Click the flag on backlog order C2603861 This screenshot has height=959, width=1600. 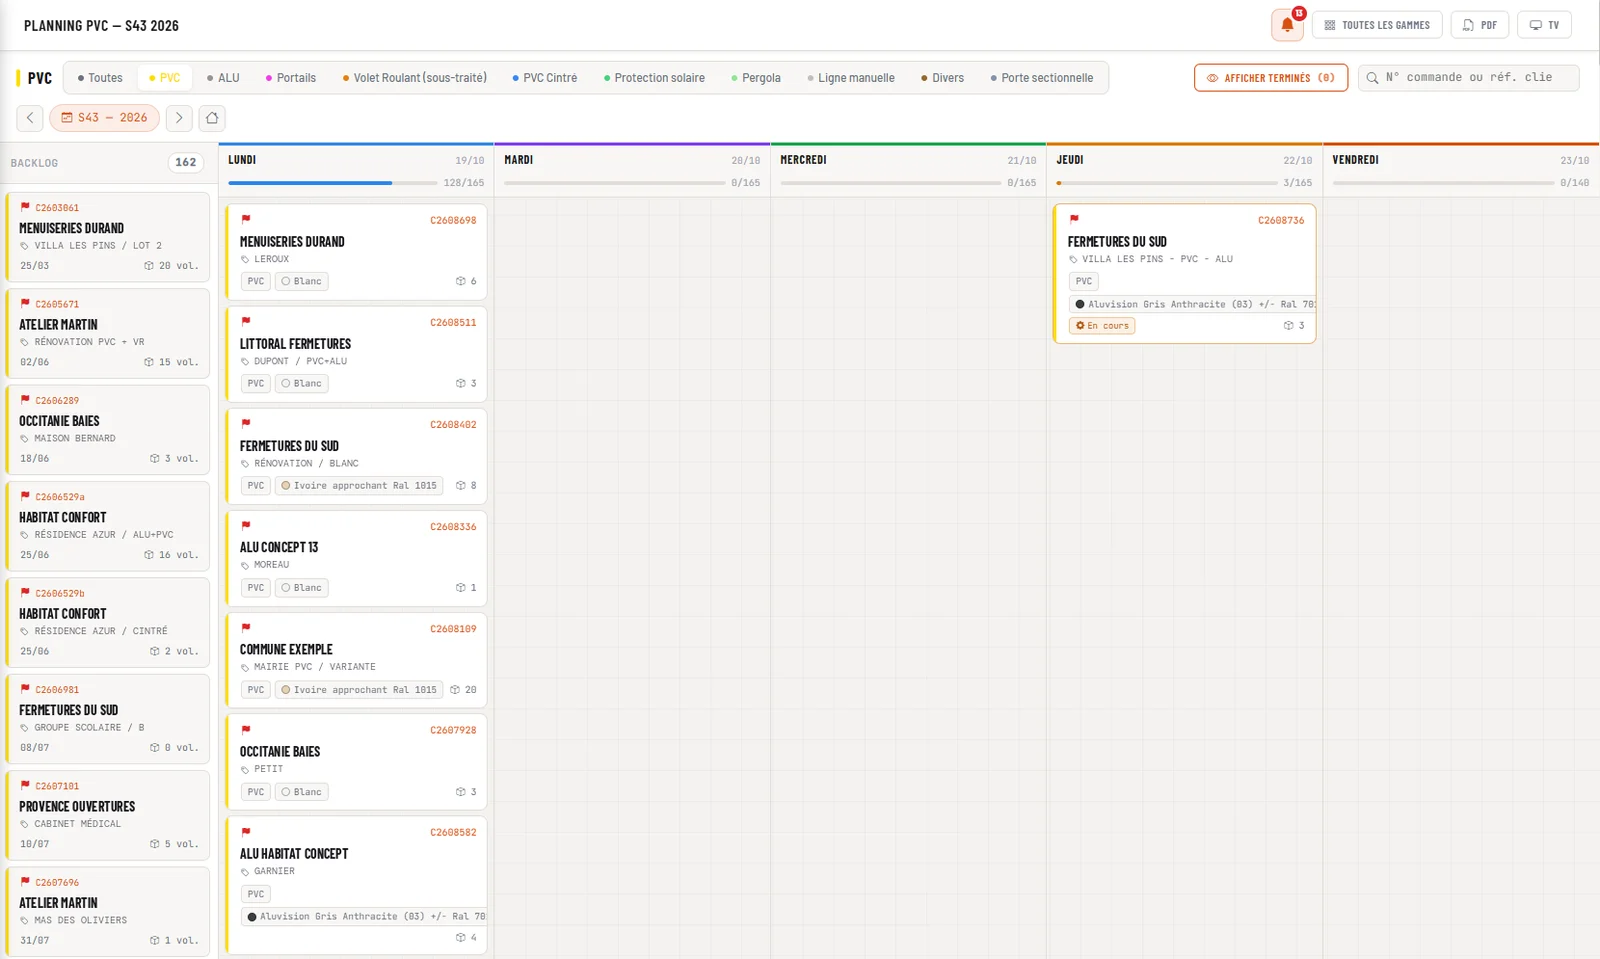(x=25, y=207)
